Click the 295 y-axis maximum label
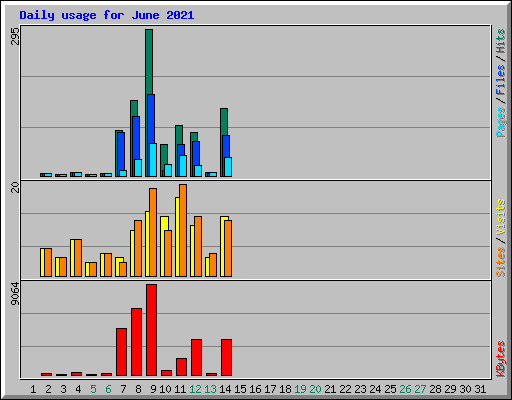Image resolution: width=512 pixels, height=400 pixels. 15,36
